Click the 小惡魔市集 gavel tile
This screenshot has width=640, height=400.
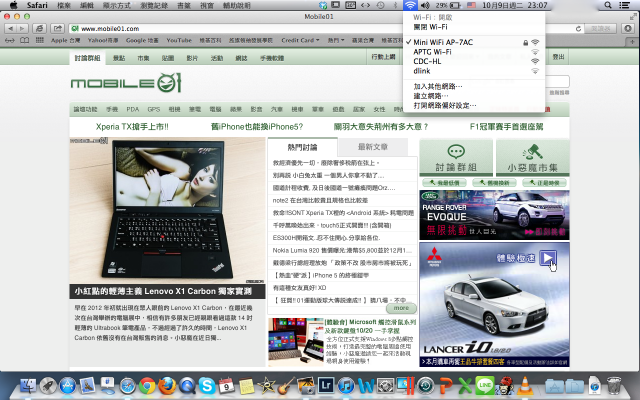[x=533, y=158]
